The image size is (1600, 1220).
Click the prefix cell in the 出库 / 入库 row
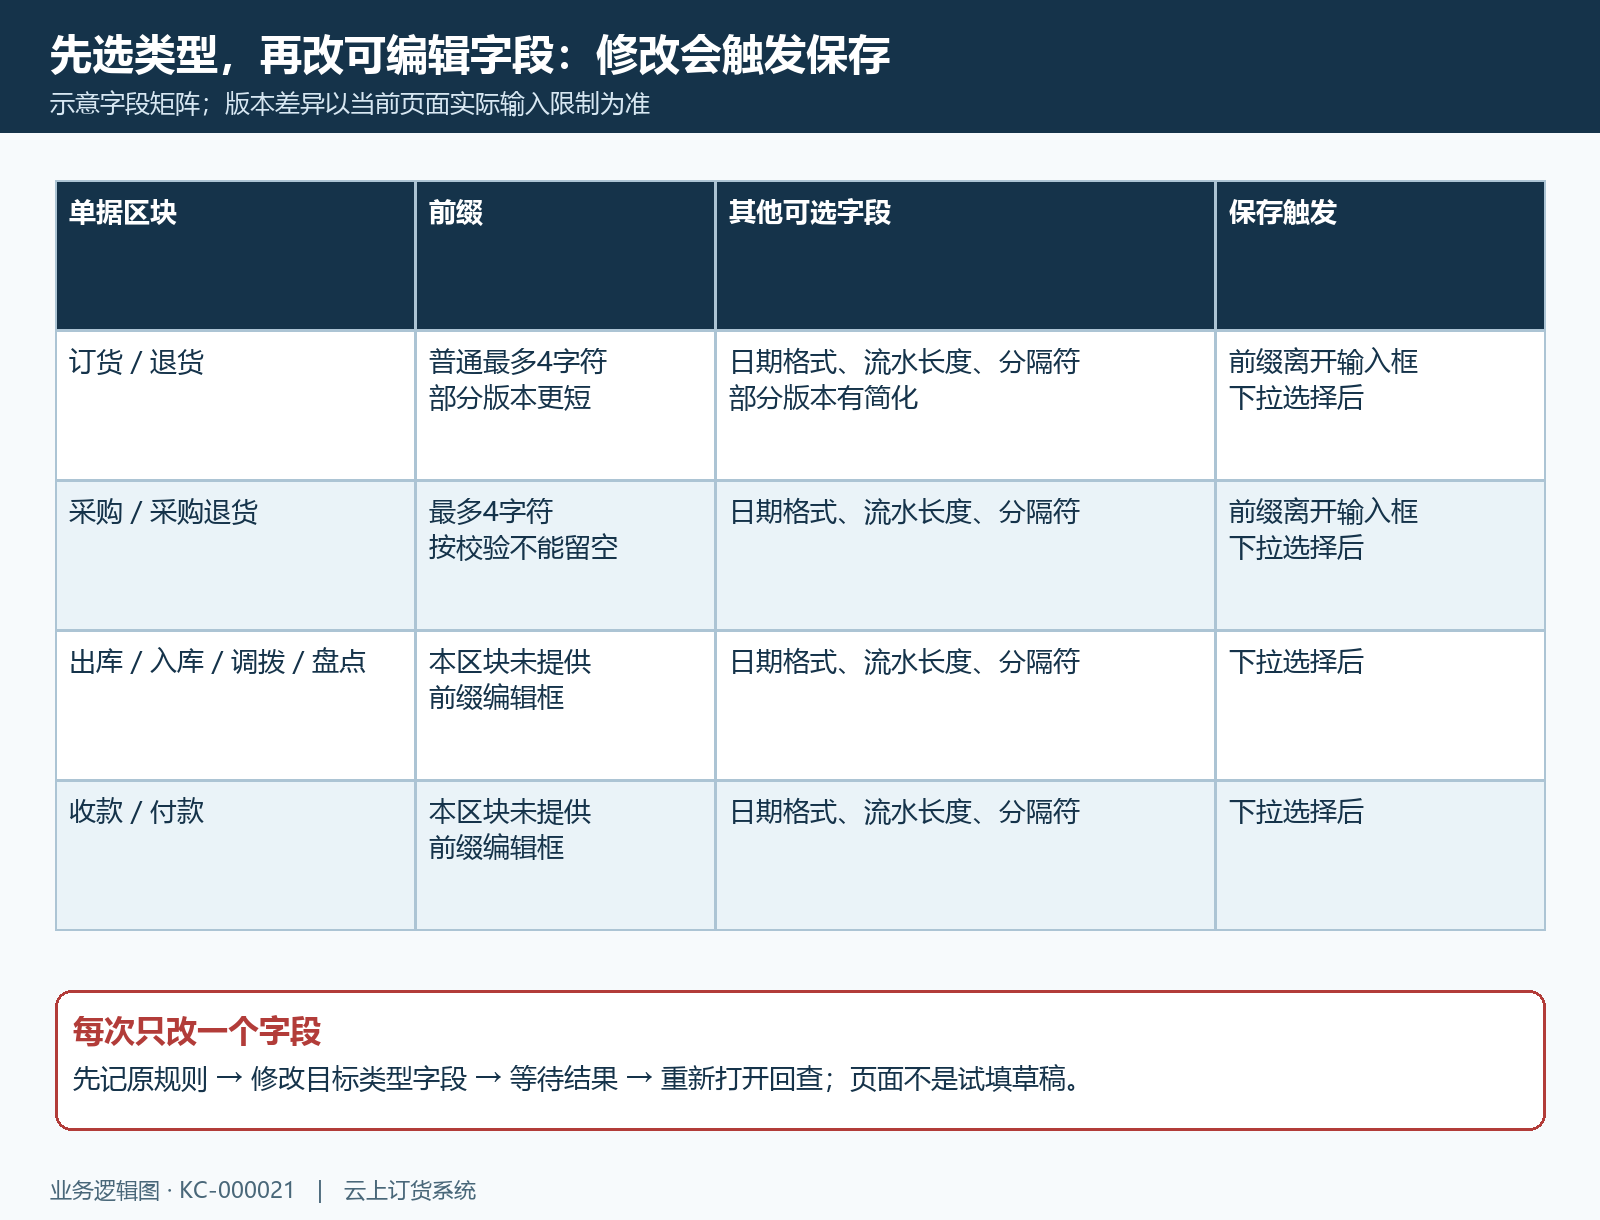pos(565,706)
